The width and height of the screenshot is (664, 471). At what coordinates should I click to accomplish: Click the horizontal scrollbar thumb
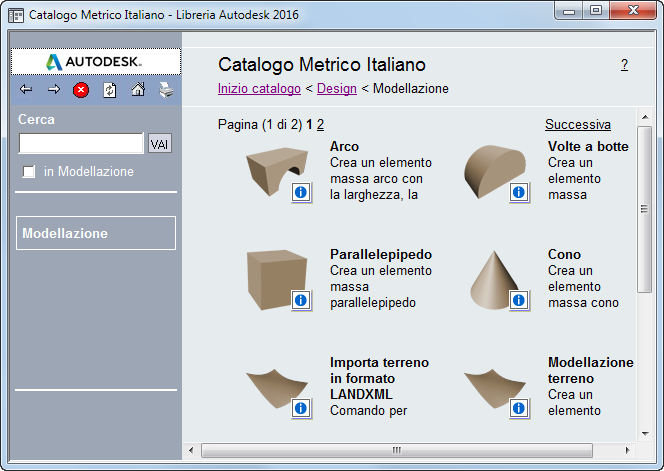pos(397,450)
